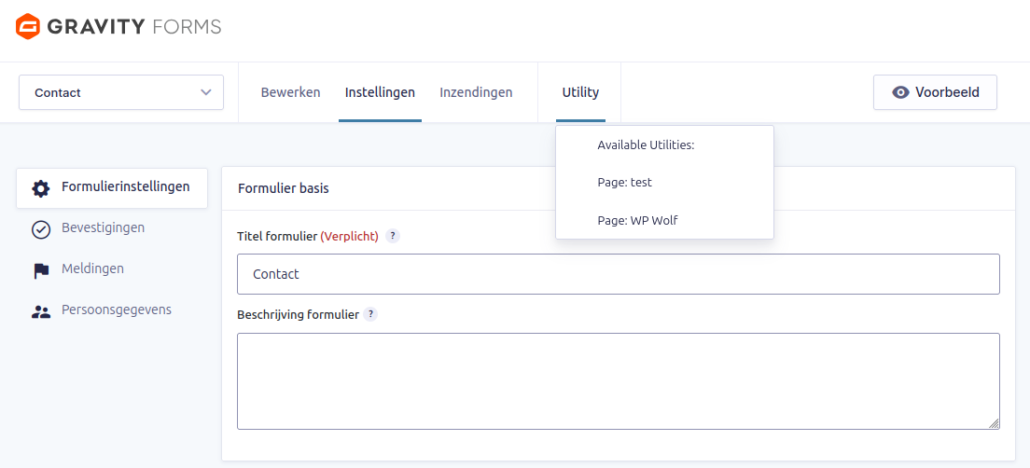
Task: Click help icon beside Beschrijving formulier
Action: pyautogui.click(x=371, y=314)
